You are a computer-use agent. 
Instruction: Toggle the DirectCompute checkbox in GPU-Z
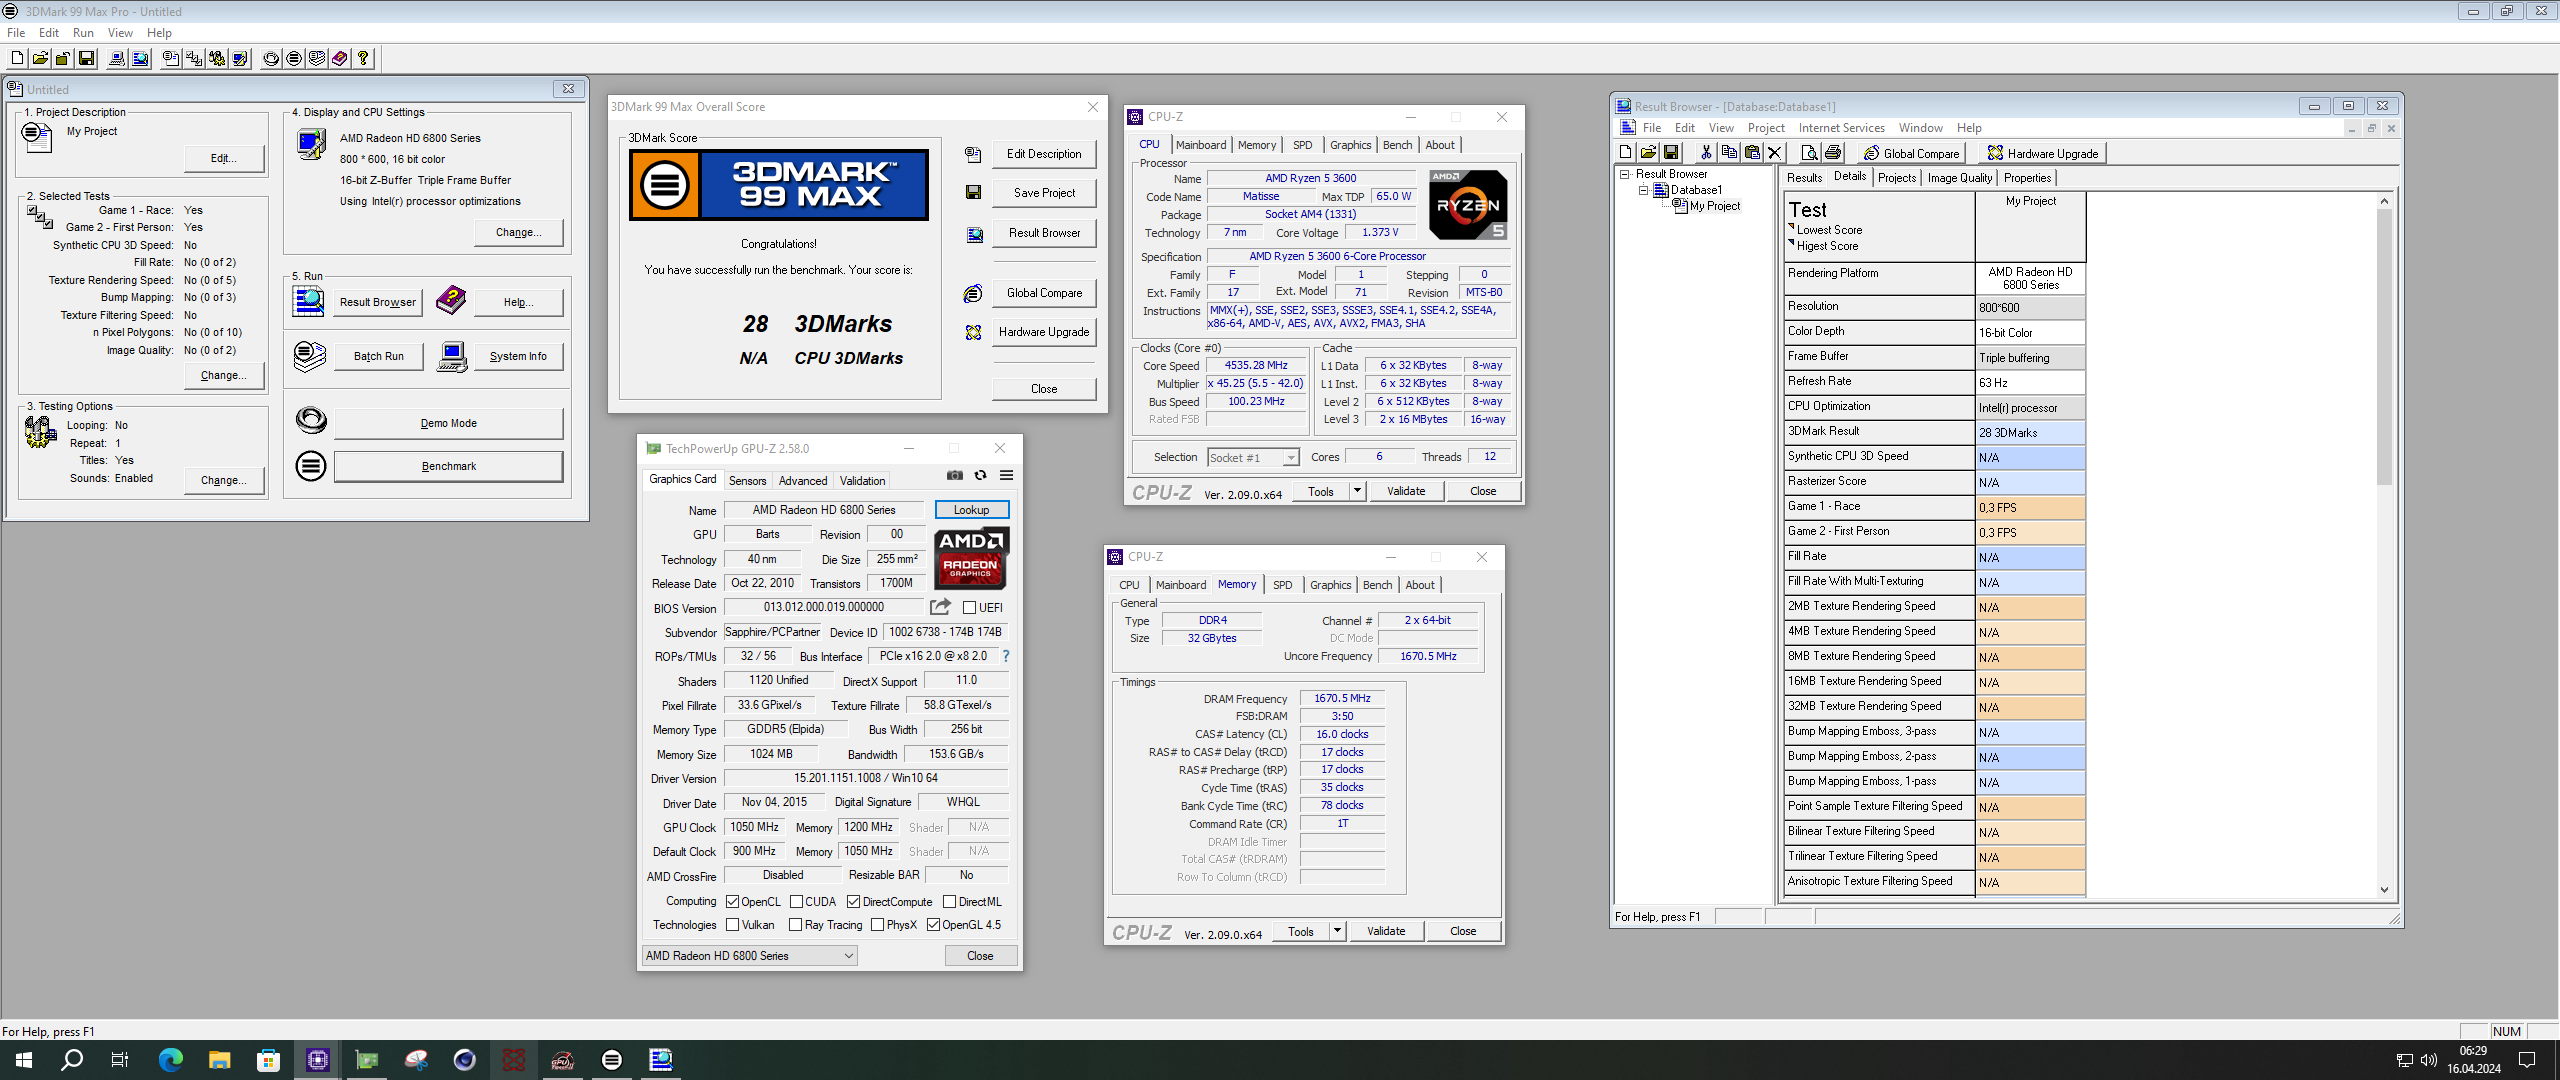[x=853, y=902]
